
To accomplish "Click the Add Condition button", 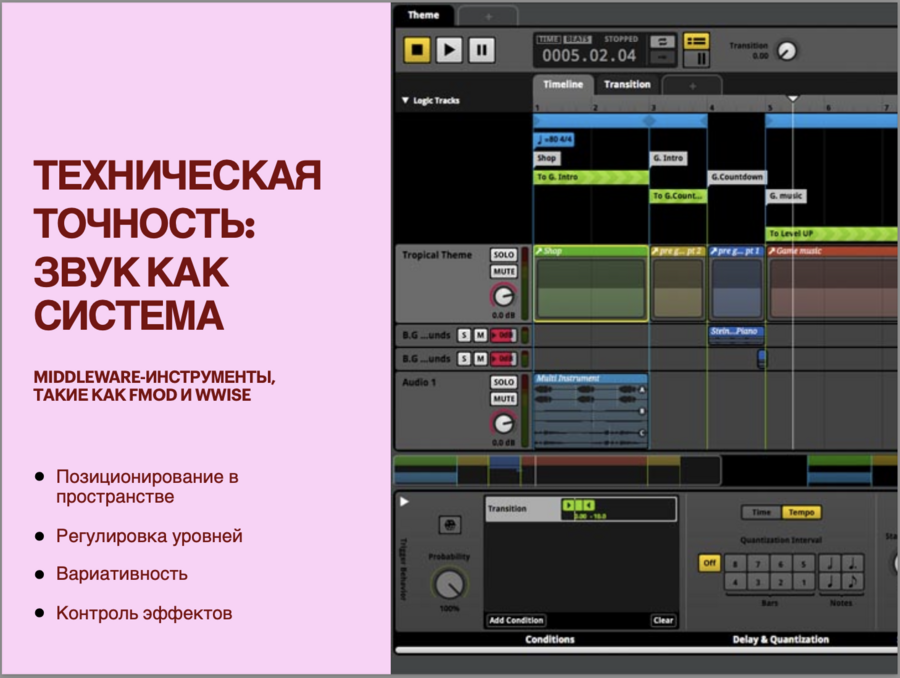I will tap(516, 621).
